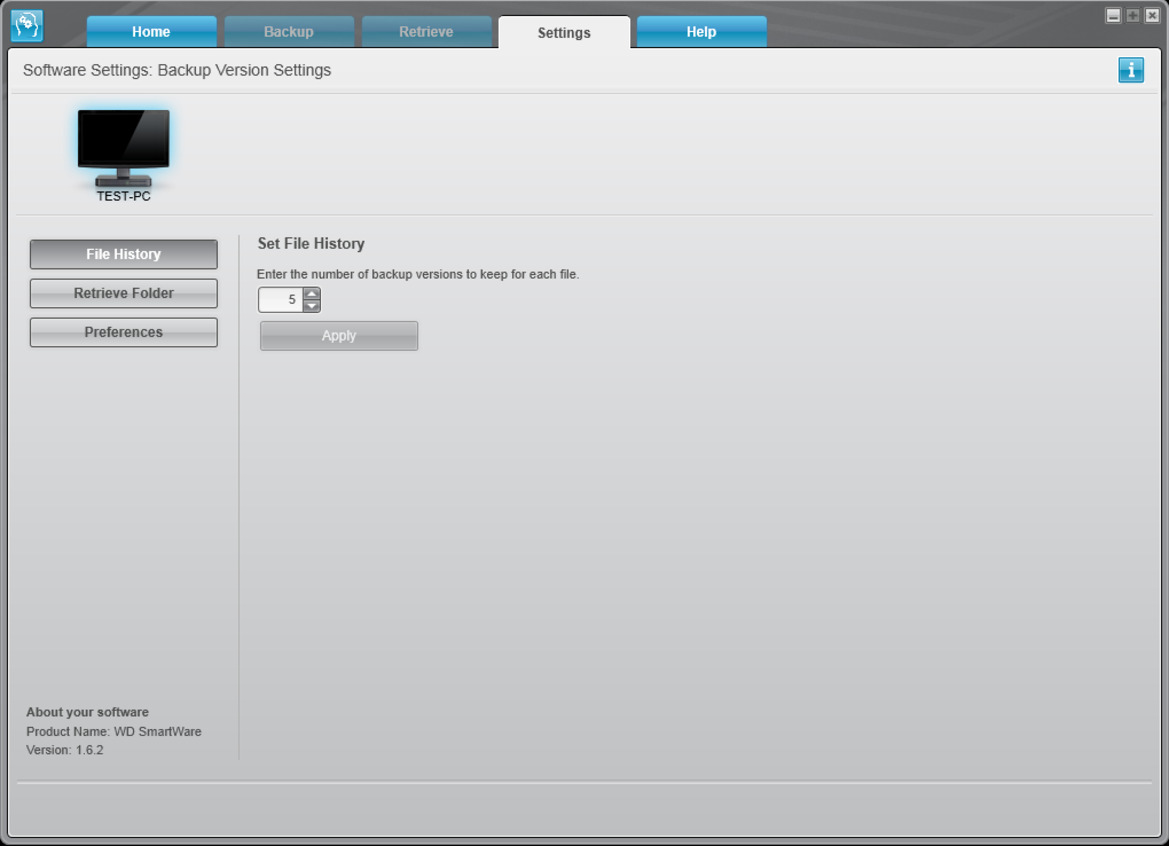The height and width of the screenshot is (846, 1169).
Task: Click the 'Set File History' heading
Action: (x=311, y=244)
